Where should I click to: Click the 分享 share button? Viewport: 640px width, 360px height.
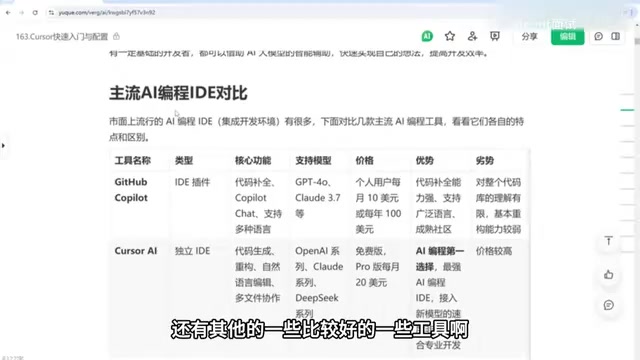pos(529,36)
